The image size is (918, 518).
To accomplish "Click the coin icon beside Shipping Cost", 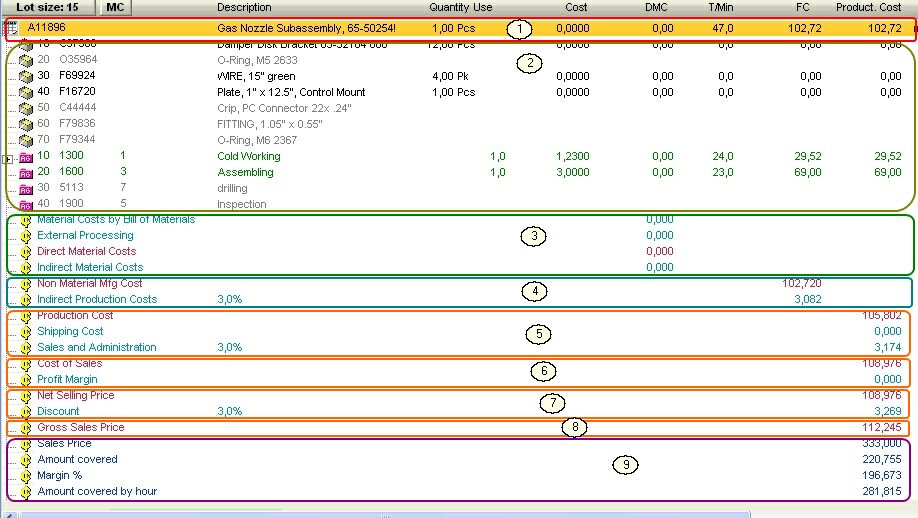I will 26,332.
